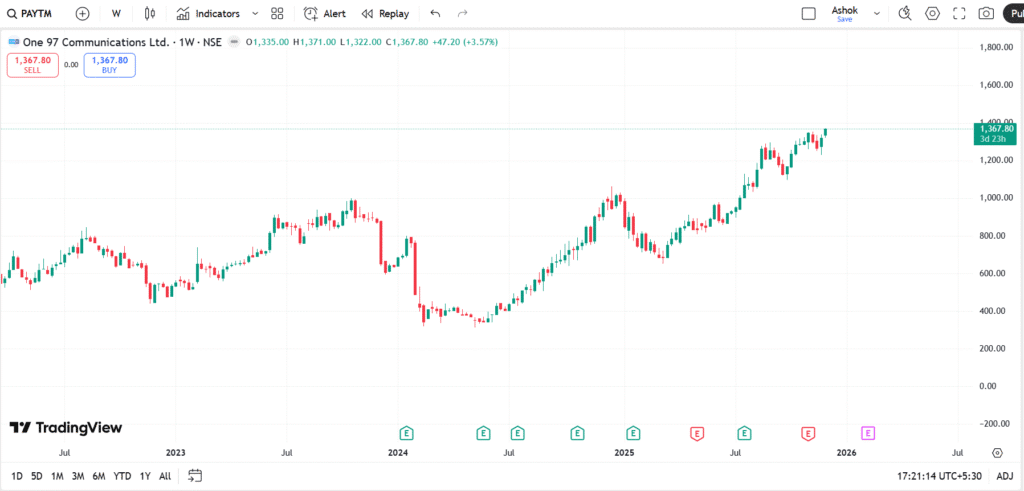1024x491 pixels.
Task: Expand the Ashok layout dropdown arrow
Action: (877, 14)
